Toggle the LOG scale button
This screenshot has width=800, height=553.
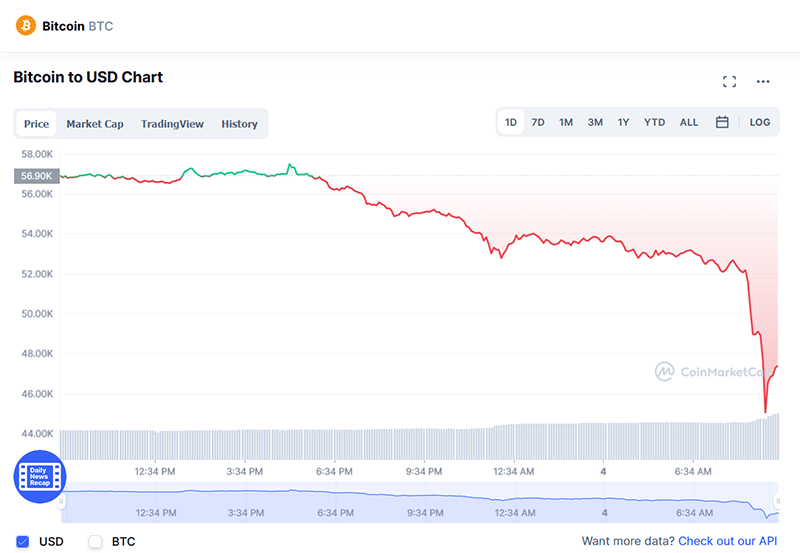tap(760, 122)
